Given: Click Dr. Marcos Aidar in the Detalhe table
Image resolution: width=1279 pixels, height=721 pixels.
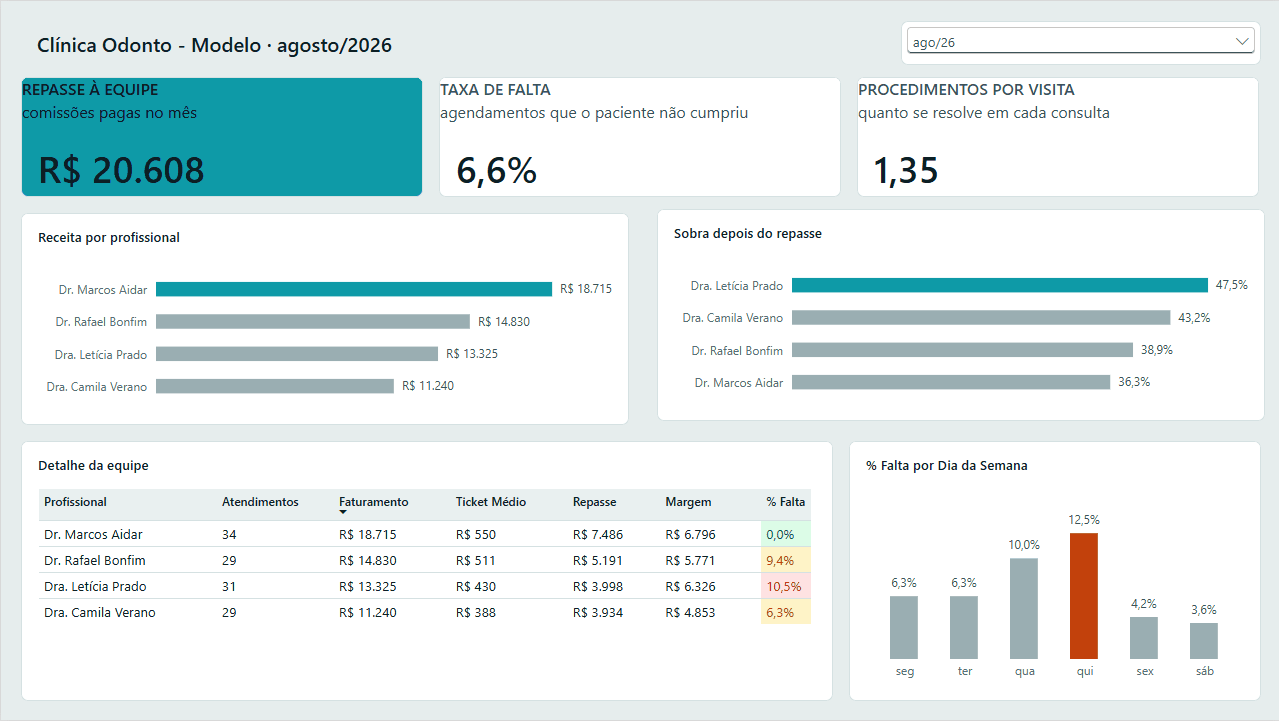Looking at the screenshot, I should pyautogui.click(x=93, y=535).
